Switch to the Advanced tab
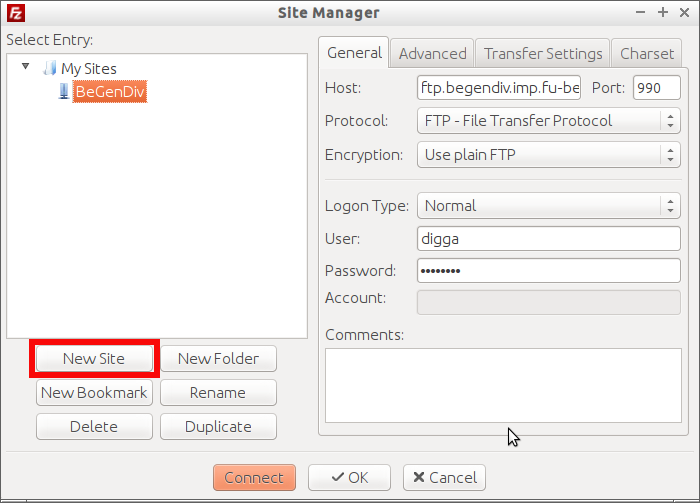 click(432, 54)
